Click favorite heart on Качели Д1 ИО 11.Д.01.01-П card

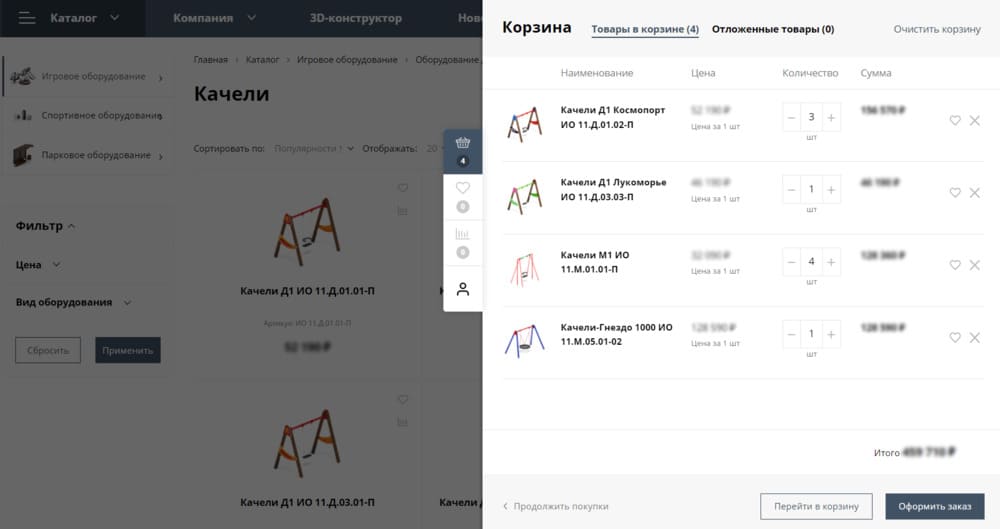pyautogui.click(x=402, y=188)
